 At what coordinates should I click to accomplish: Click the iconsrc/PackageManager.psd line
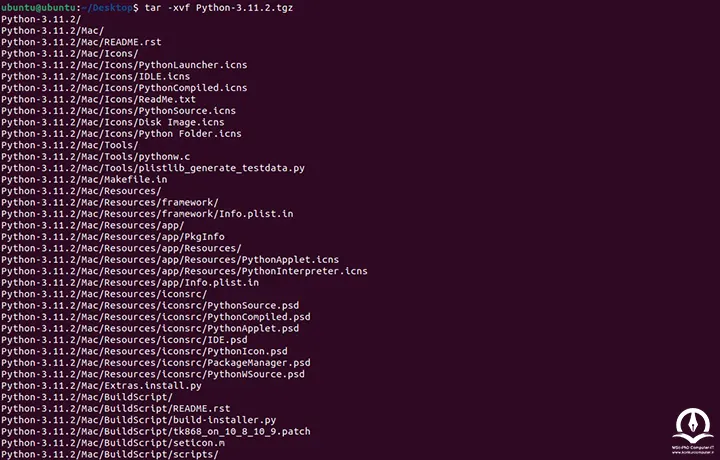point(156,363)
